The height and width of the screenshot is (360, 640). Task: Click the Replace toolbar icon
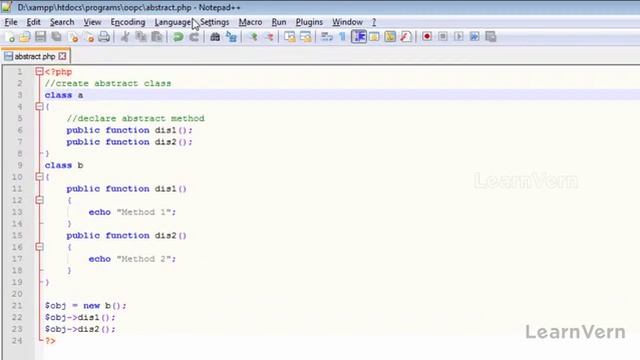click(231, 37)
